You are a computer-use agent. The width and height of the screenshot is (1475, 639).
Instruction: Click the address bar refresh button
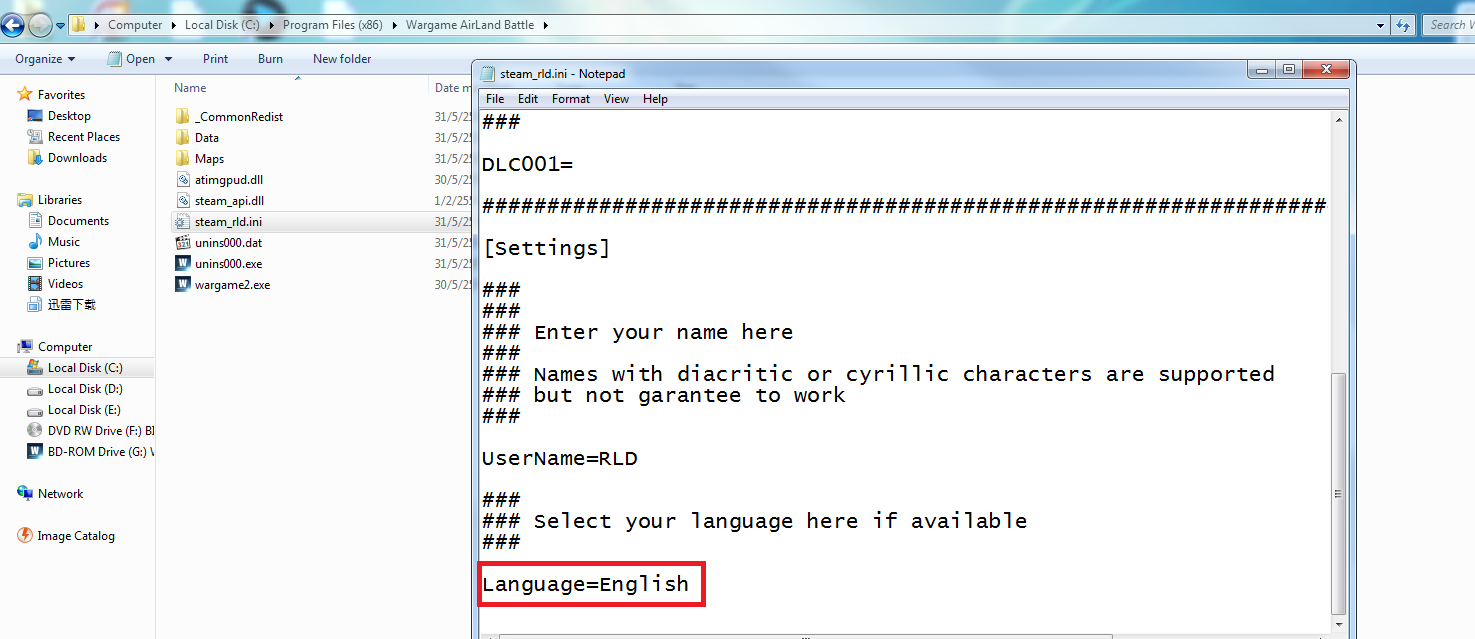pyautogui.click(x=1404, y=25)
